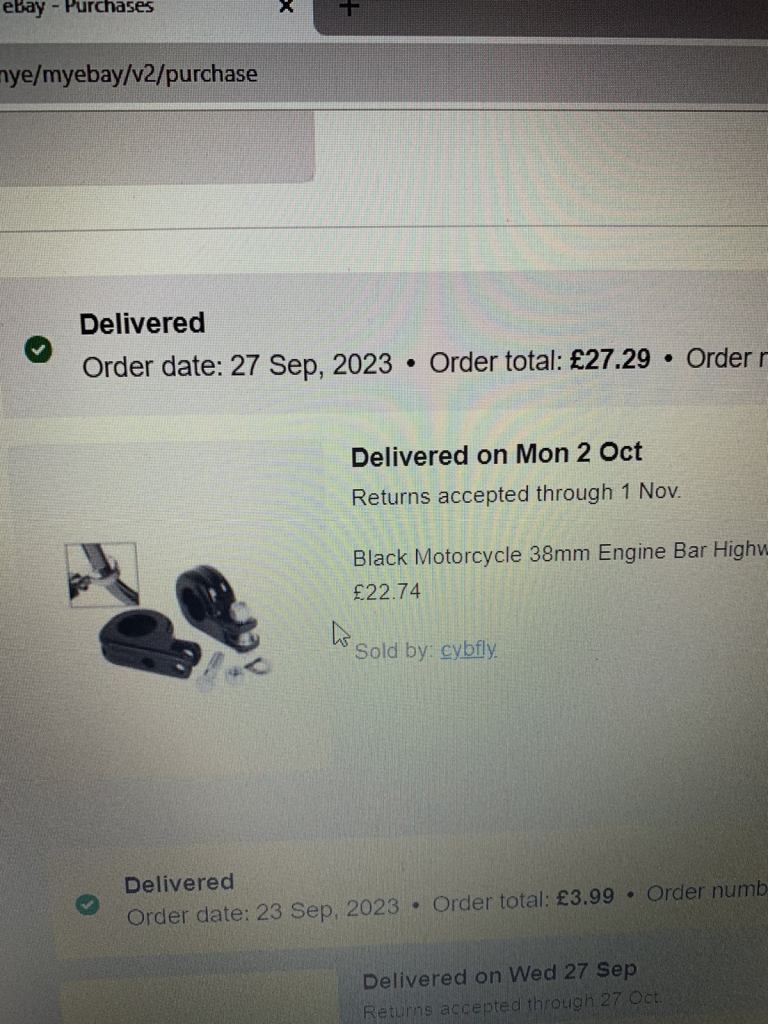The image size is (768, 1024).
Task: Click the Order total £27.29 text
Action: click(539, 360)
